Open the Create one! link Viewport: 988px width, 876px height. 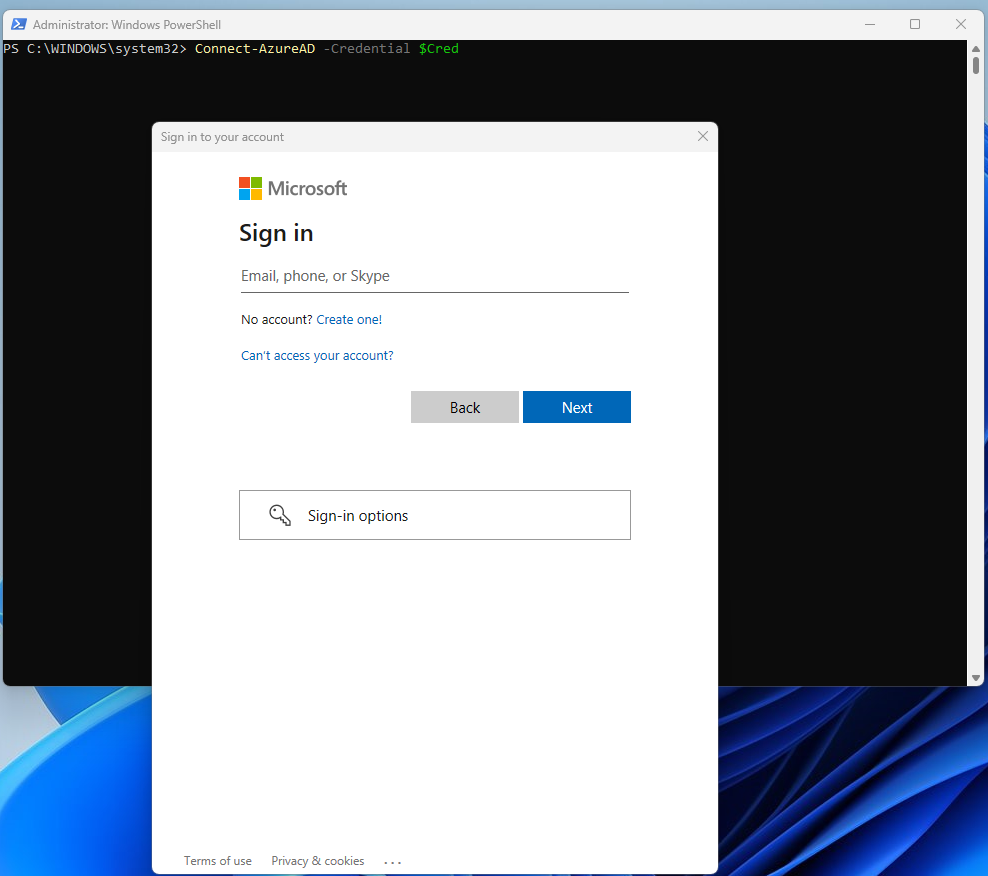tap(349, 320)
